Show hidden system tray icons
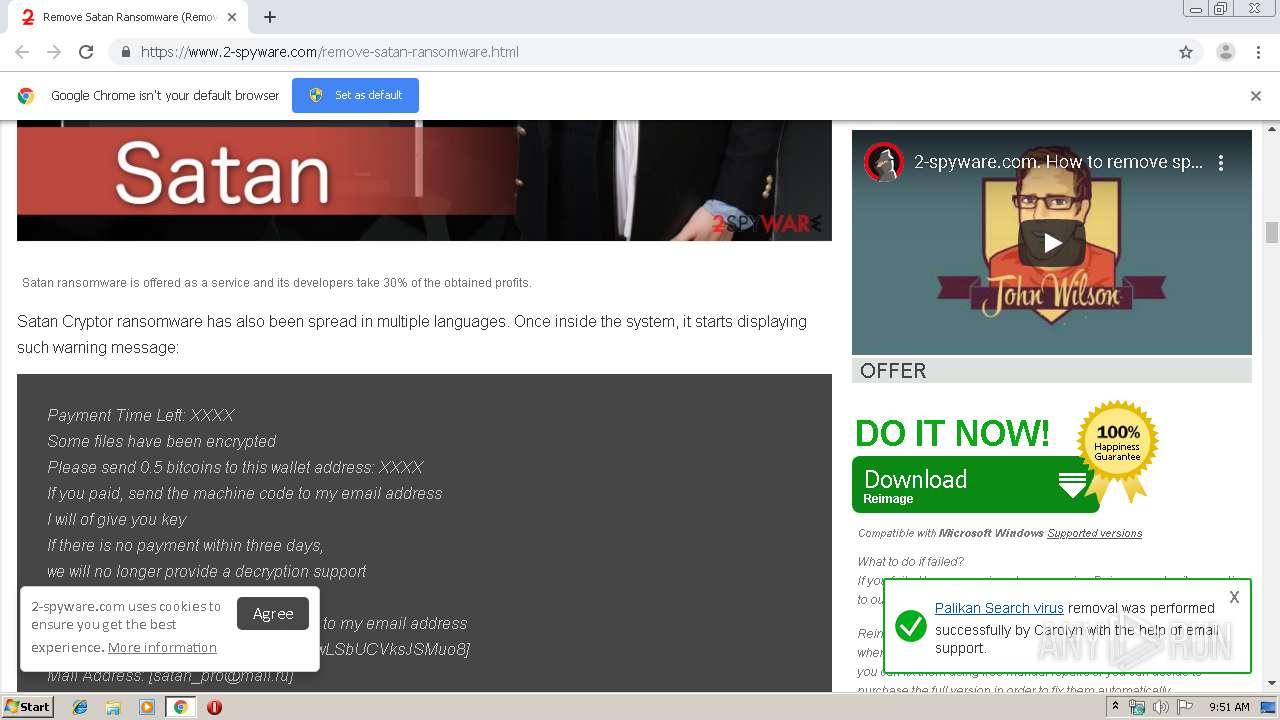This screenshot has height=720, width=1280. [1116, 707]
